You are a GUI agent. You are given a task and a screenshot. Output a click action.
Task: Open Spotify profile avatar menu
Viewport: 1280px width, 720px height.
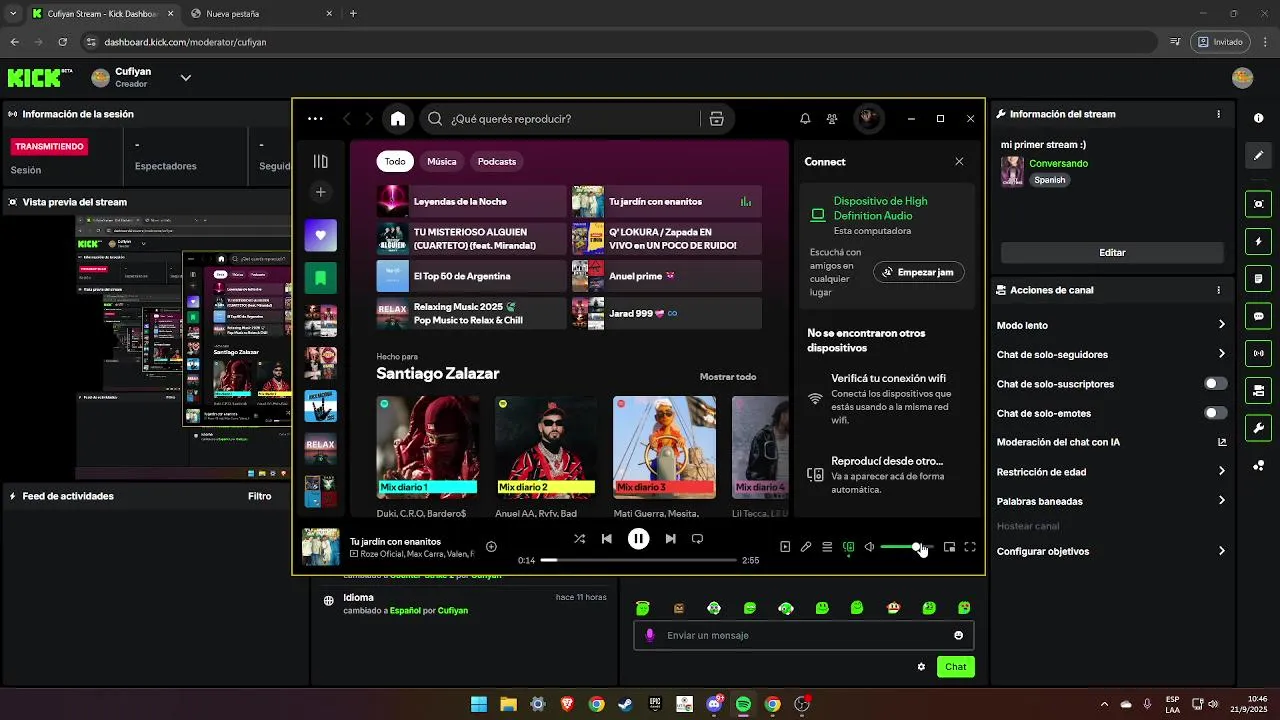[868, 119]
